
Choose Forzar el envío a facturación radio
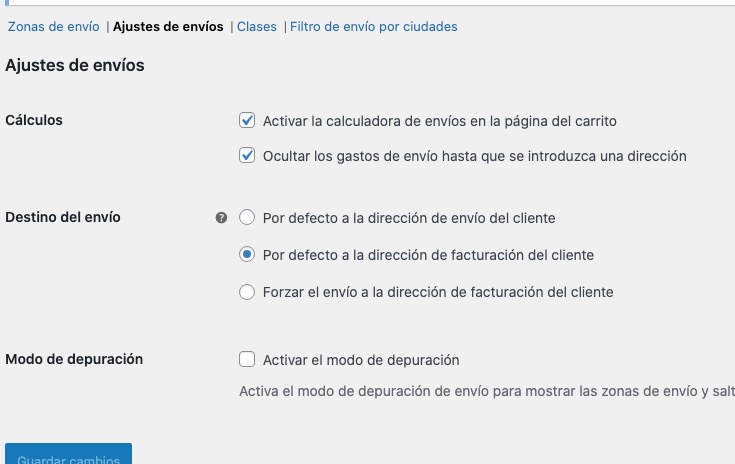(247, 292)
